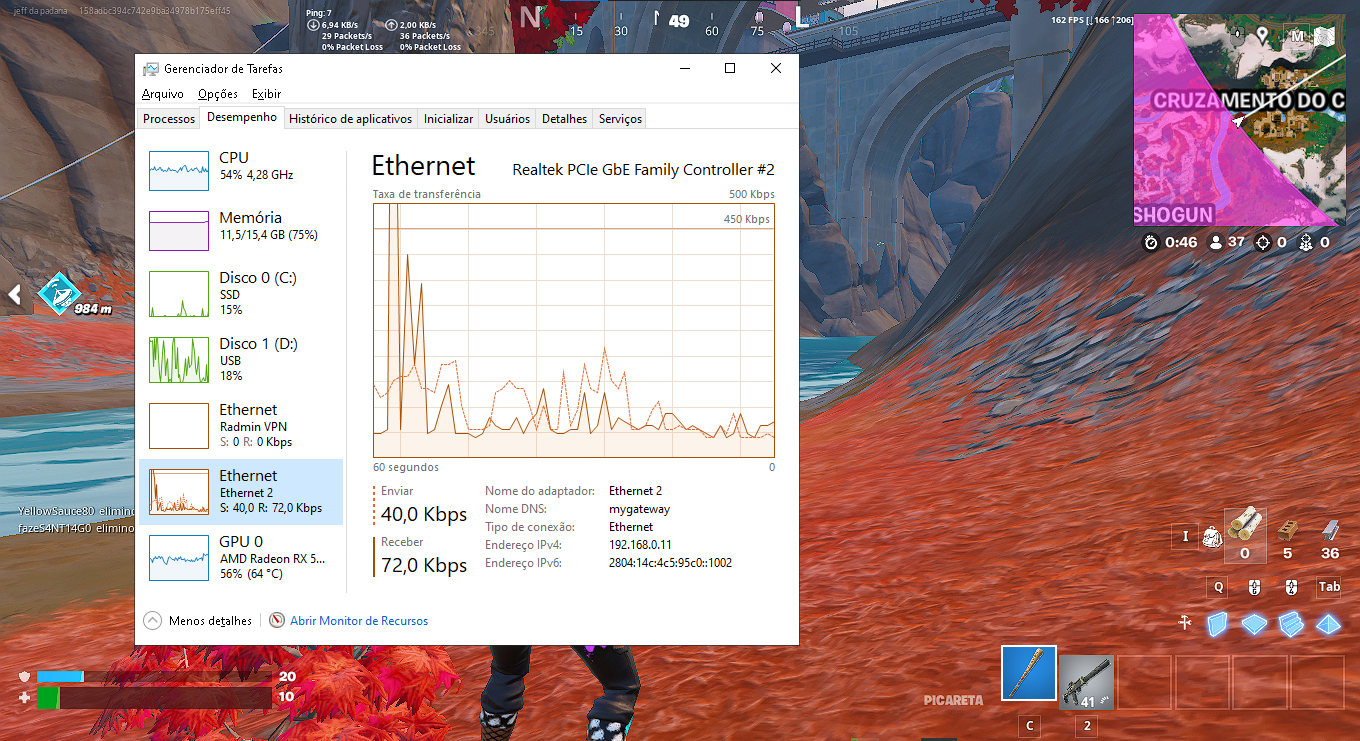Click the Enviar 40,0 Kbps value

(424, 515)
